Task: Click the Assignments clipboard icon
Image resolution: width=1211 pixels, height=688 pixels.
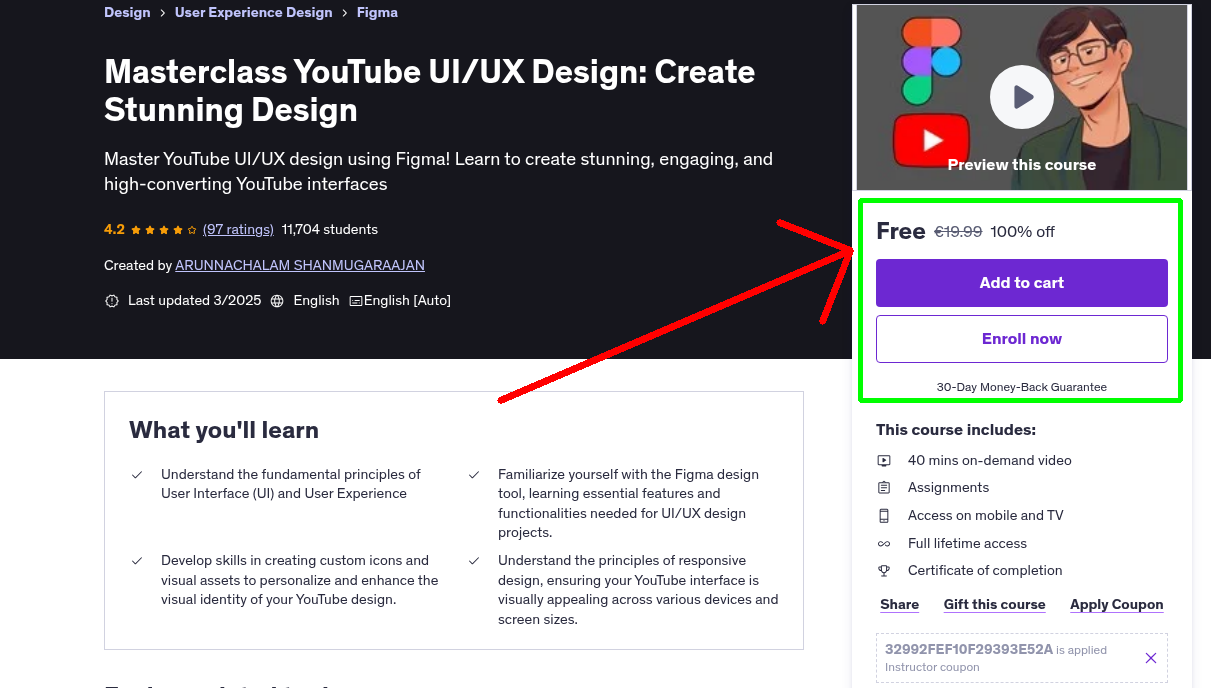Action: tap(884, 488)
